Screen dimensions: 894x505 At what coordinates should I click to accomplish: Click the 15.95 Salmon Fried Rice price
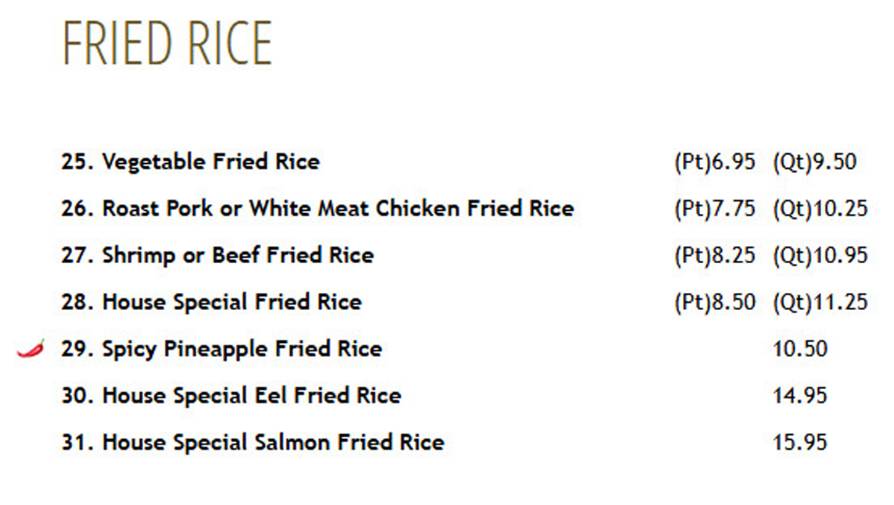tap(800, 442)
